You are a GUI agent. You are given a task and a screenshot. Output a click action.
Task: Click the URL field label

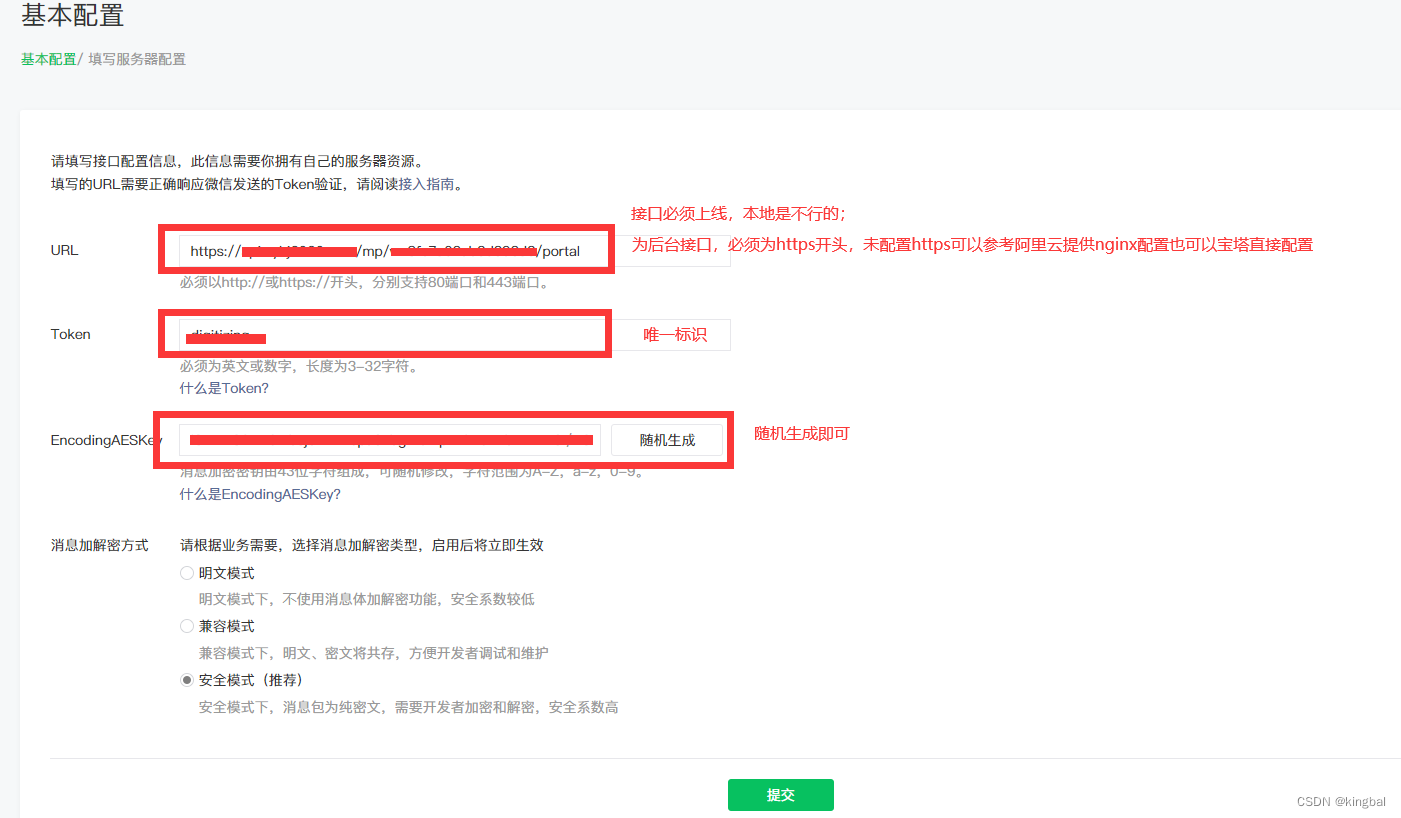click(x=64, y=250)
